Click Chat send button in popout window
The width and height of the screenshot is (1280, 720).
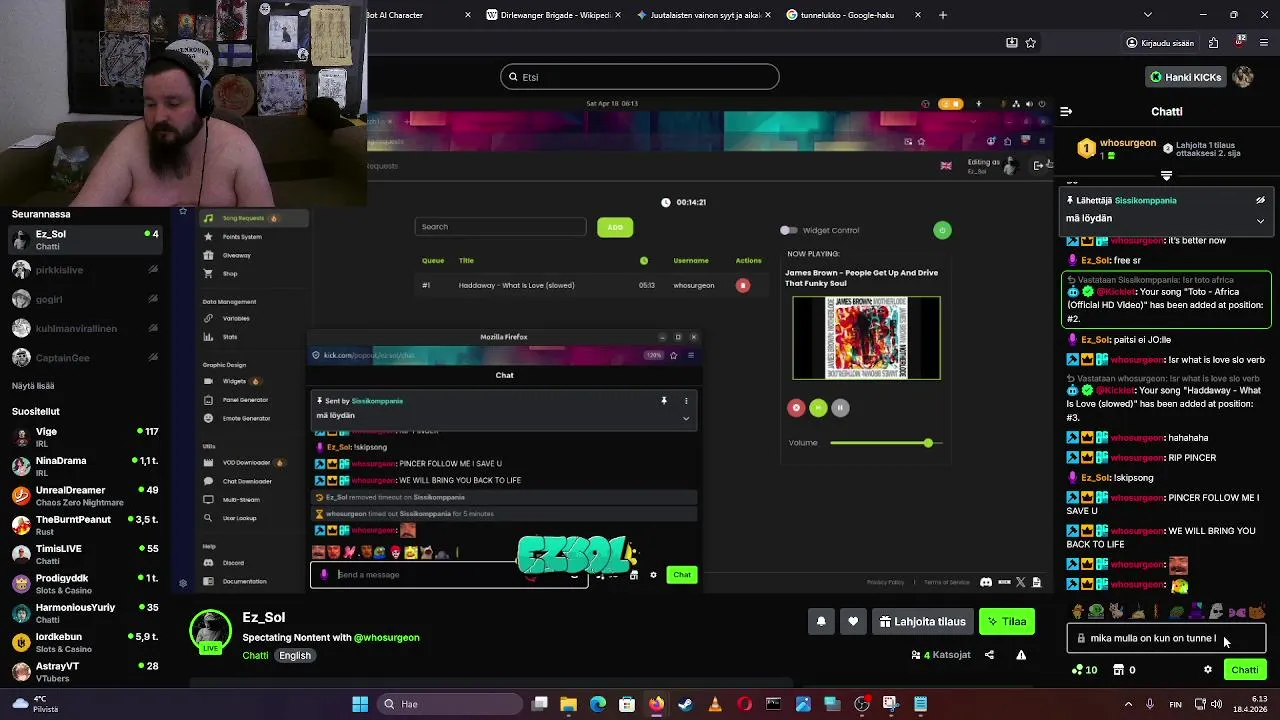coord(682,575)
